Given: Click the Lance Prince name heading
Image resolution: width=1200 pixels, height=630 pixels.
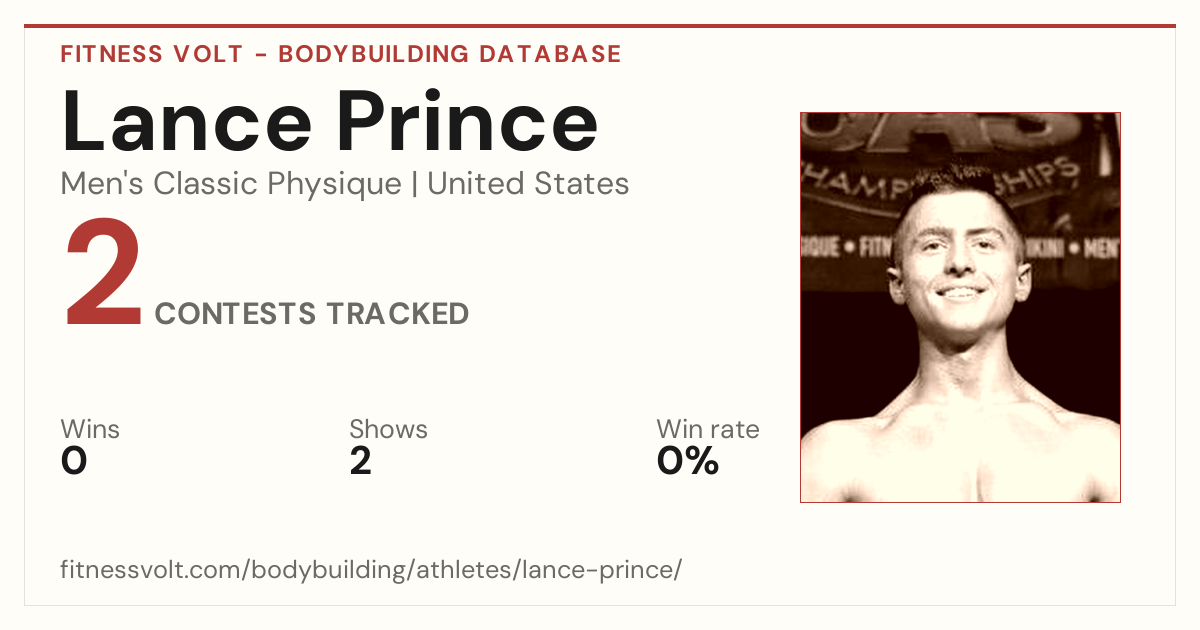Looking at the screenshot, I should (330, 121).
